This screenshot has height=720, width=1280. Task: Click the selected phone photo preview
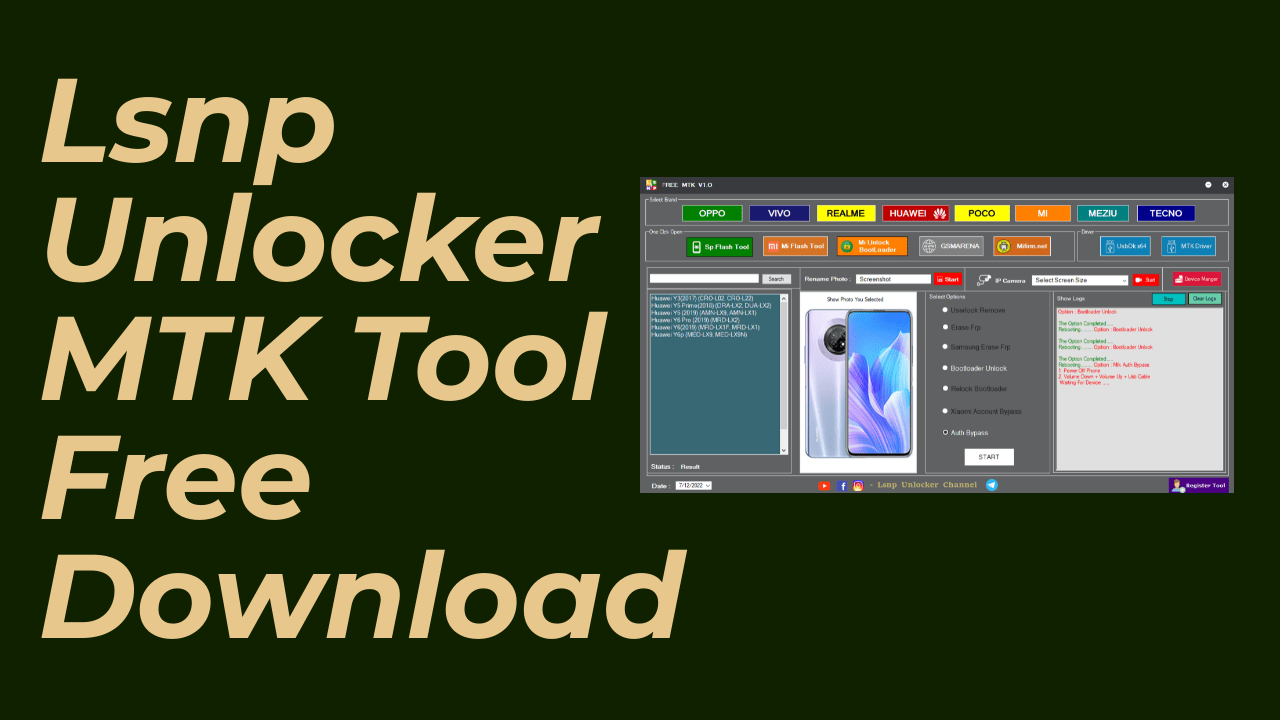point(859,382)
